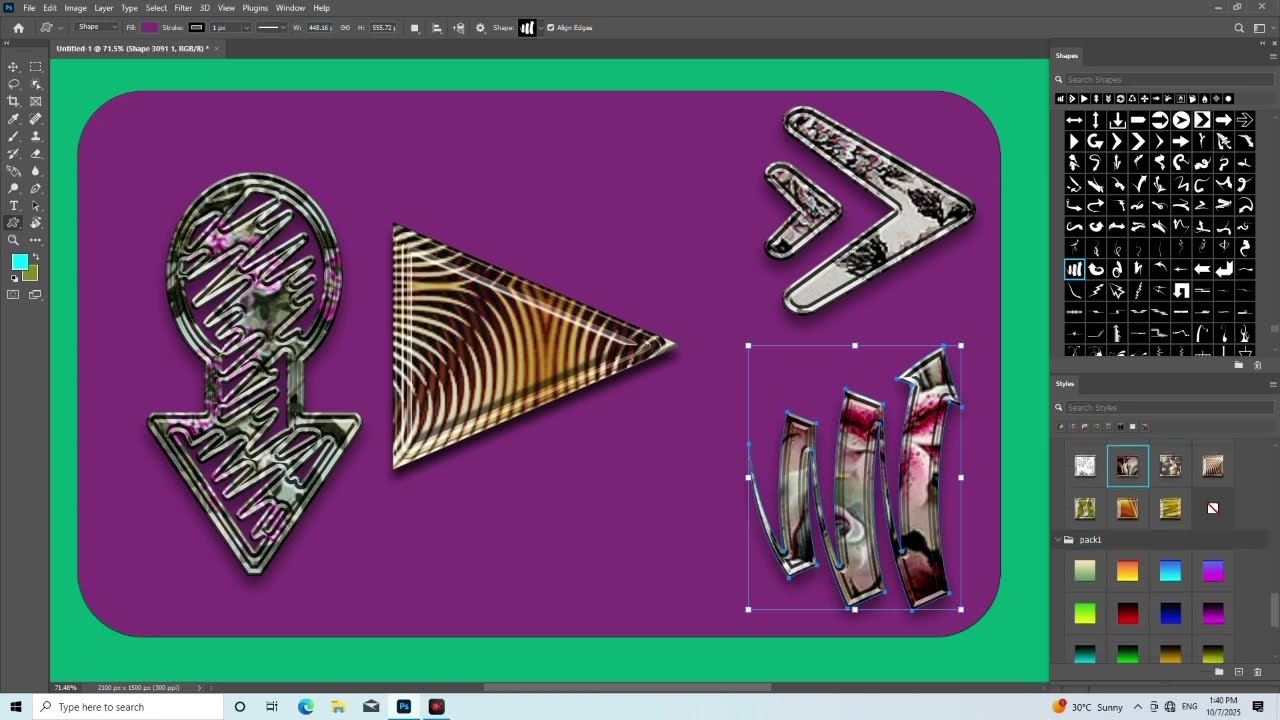
Task: Open the Layer menu
Action: point(104,8)
